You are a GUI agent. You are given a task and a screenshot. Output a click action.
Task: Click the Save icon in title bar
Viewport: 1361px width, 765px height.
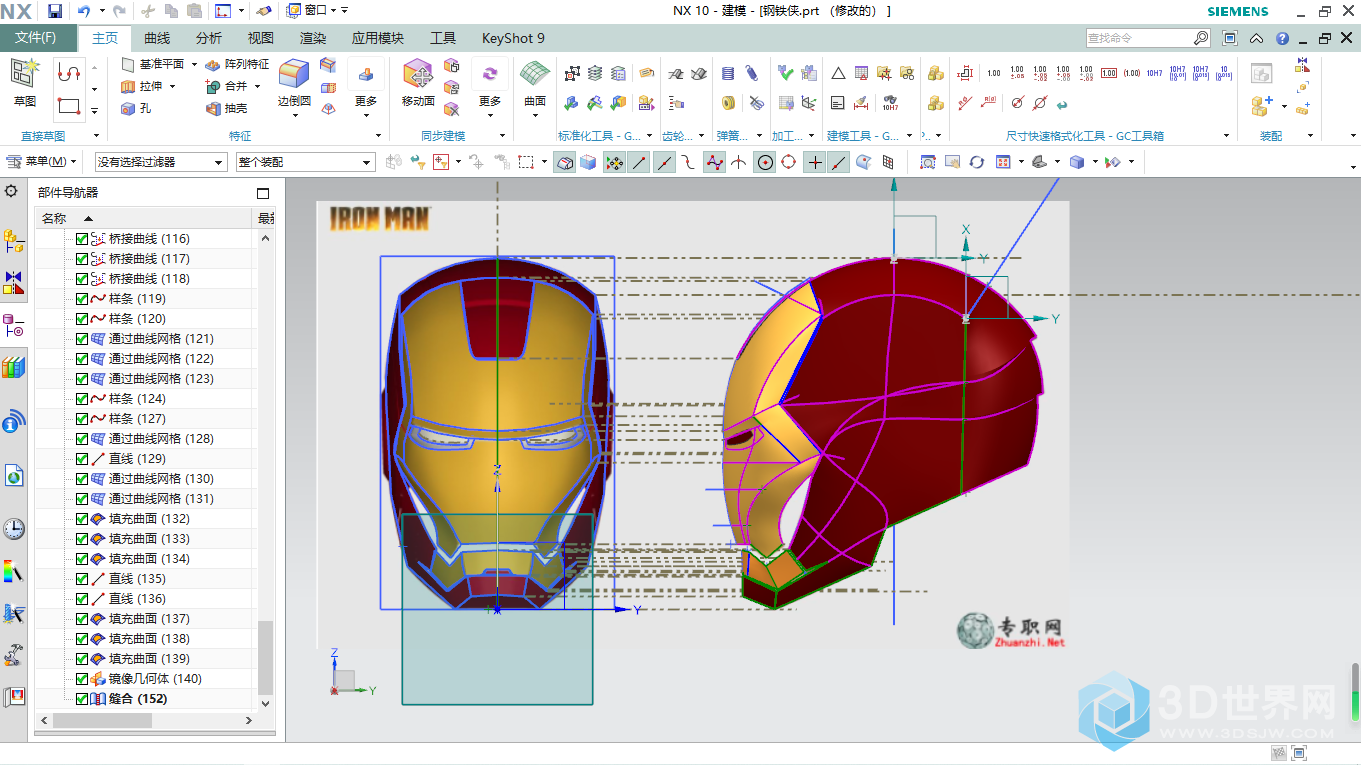click(55, 11)
